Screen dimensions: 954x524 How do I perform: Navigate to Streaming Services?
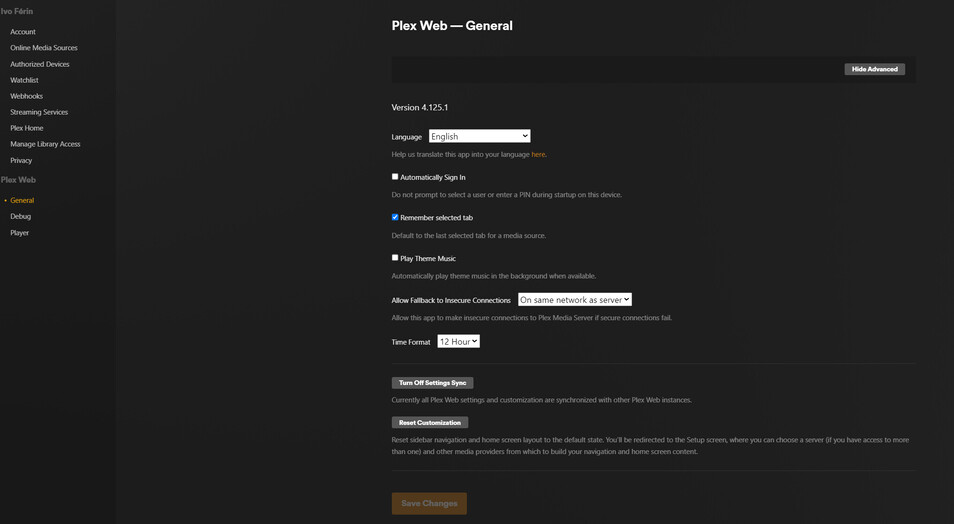39,112
